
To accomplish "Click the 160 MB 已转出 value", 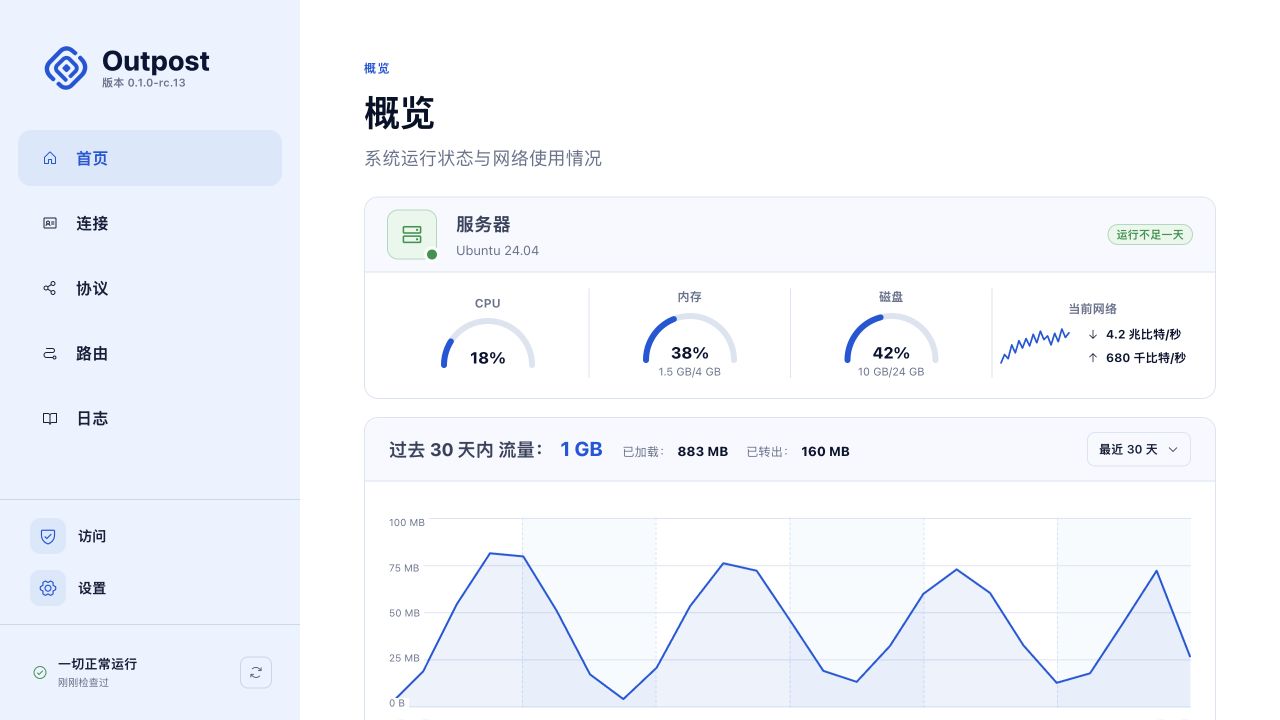I will coord(825,451).
